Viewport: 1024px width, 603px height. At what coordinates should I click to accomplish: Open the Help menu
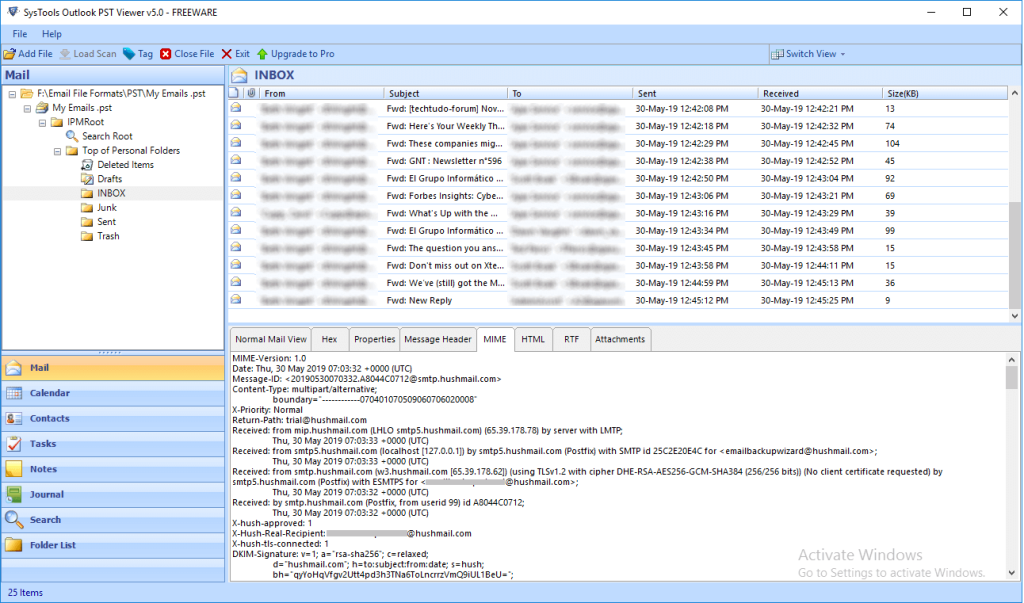click(52, 34)
